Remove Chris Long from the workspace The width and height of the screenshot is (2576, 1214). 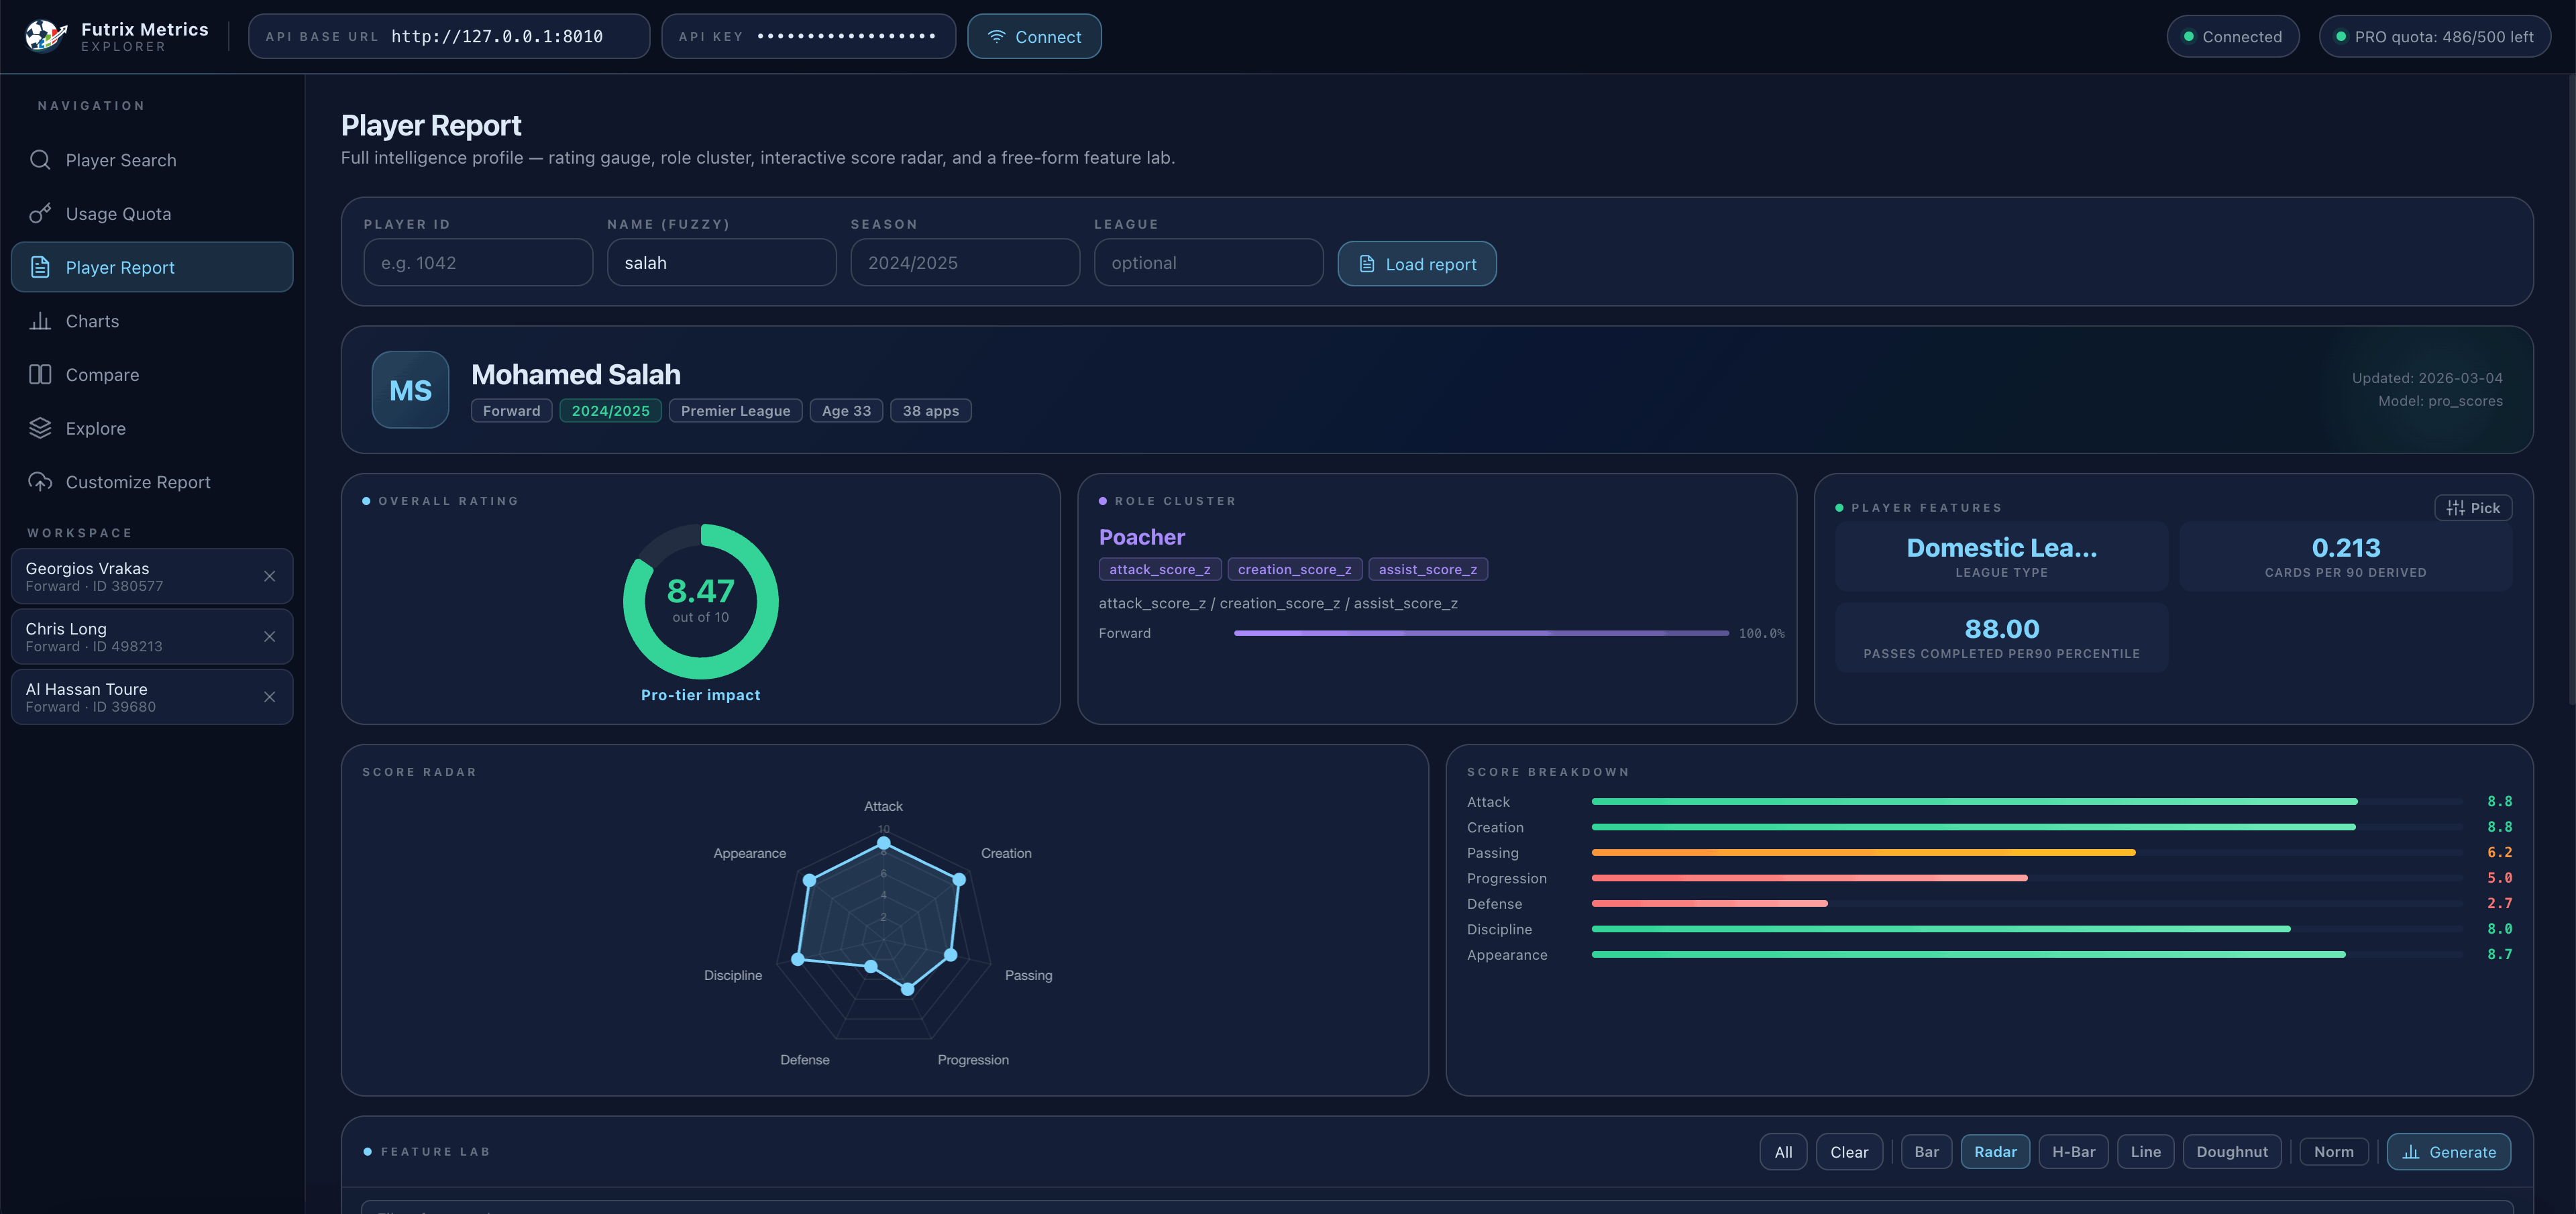point(269,636)
